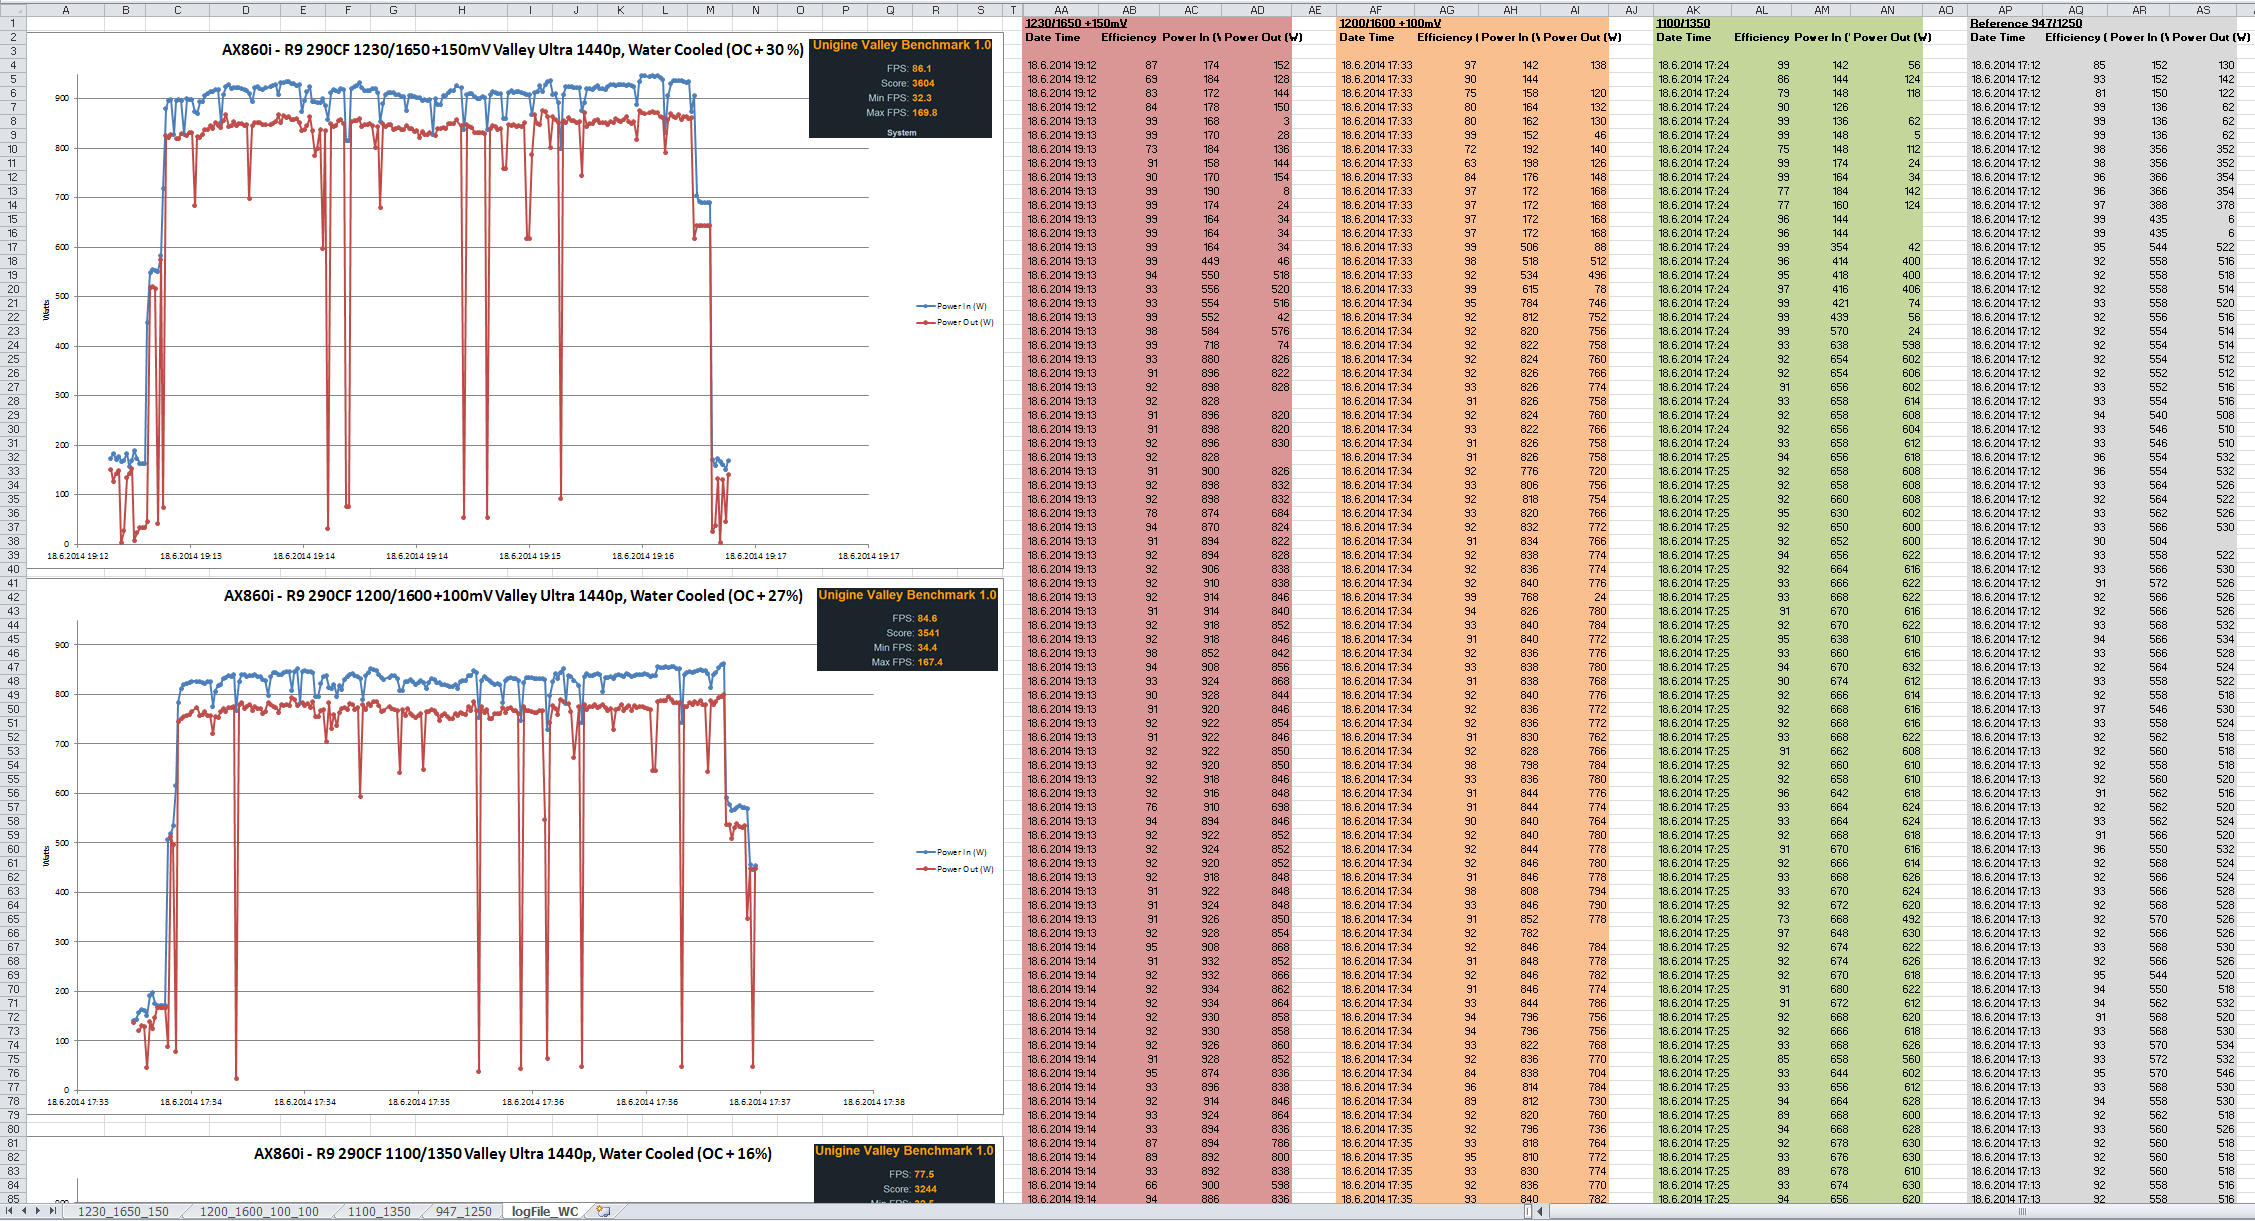Jump to last sheet with navigation arrow
Image resolution: width=2255 pixels, height=1221 pixels.
pyautogui.click(x=53, y=1211)
